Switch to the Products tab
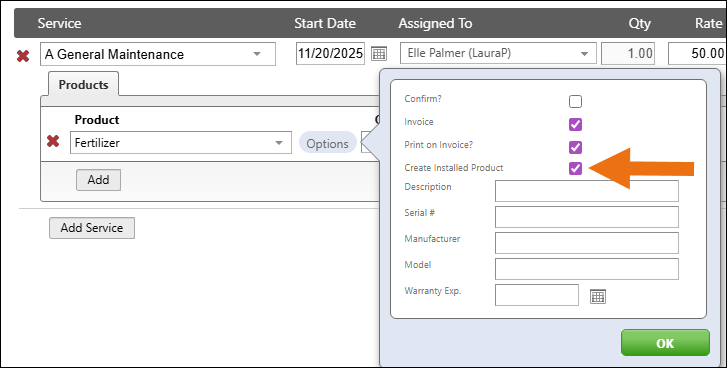This screenshot has width=727, height=368. pyautogui.click(x=83, y=84)
